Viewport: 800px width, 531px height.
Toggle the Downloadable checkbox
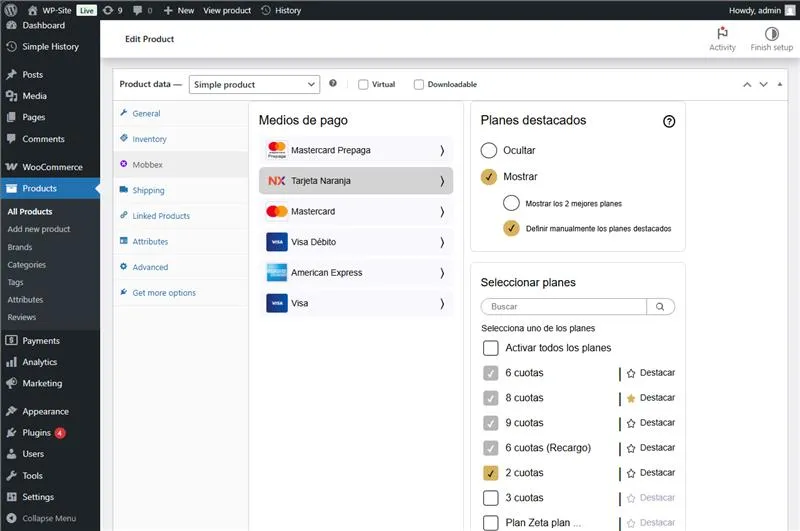[418, 85]
